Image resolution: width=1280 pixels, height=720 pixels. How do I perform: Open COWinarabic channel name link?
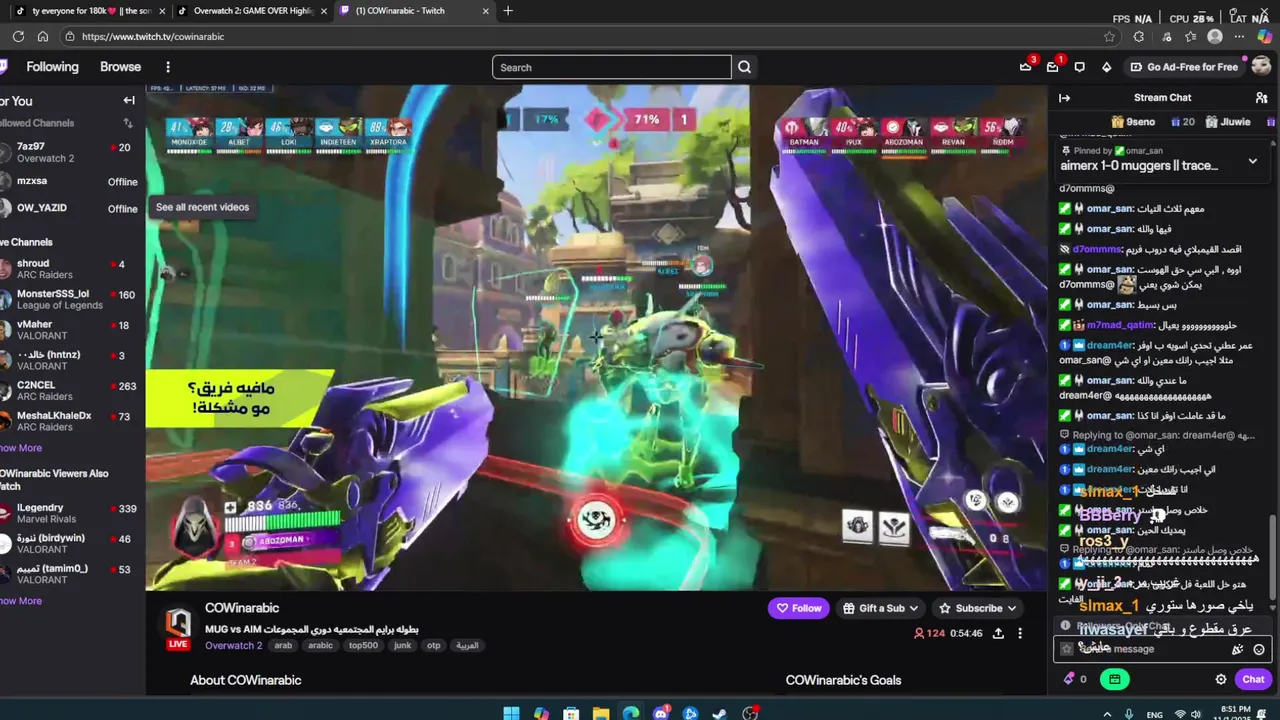242,608
